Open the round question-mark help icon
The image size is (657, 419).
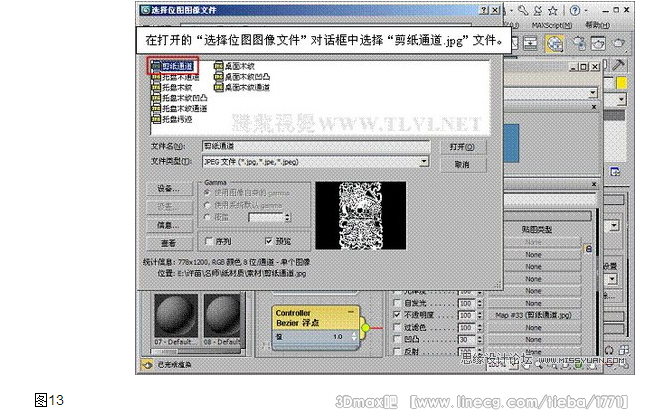click(575, 10)
